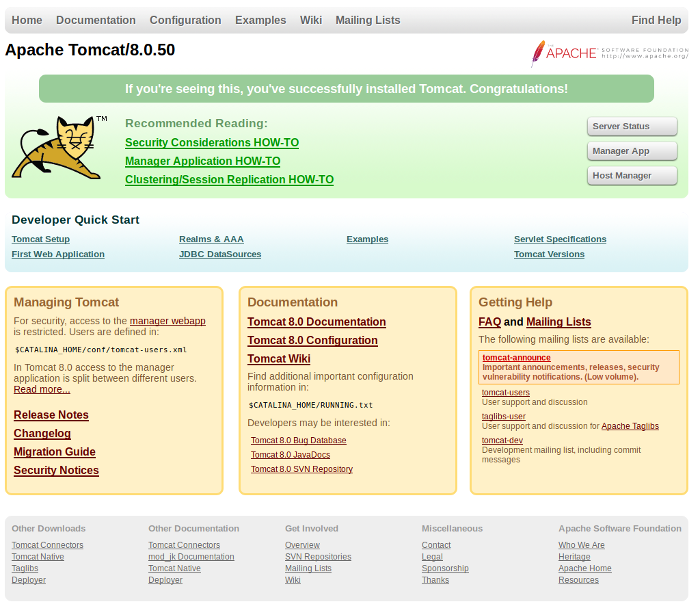Screen dimensions: 700x604
Task: Open Apache Home footer link
Action: pyautogui.click(x=585, y=568)
